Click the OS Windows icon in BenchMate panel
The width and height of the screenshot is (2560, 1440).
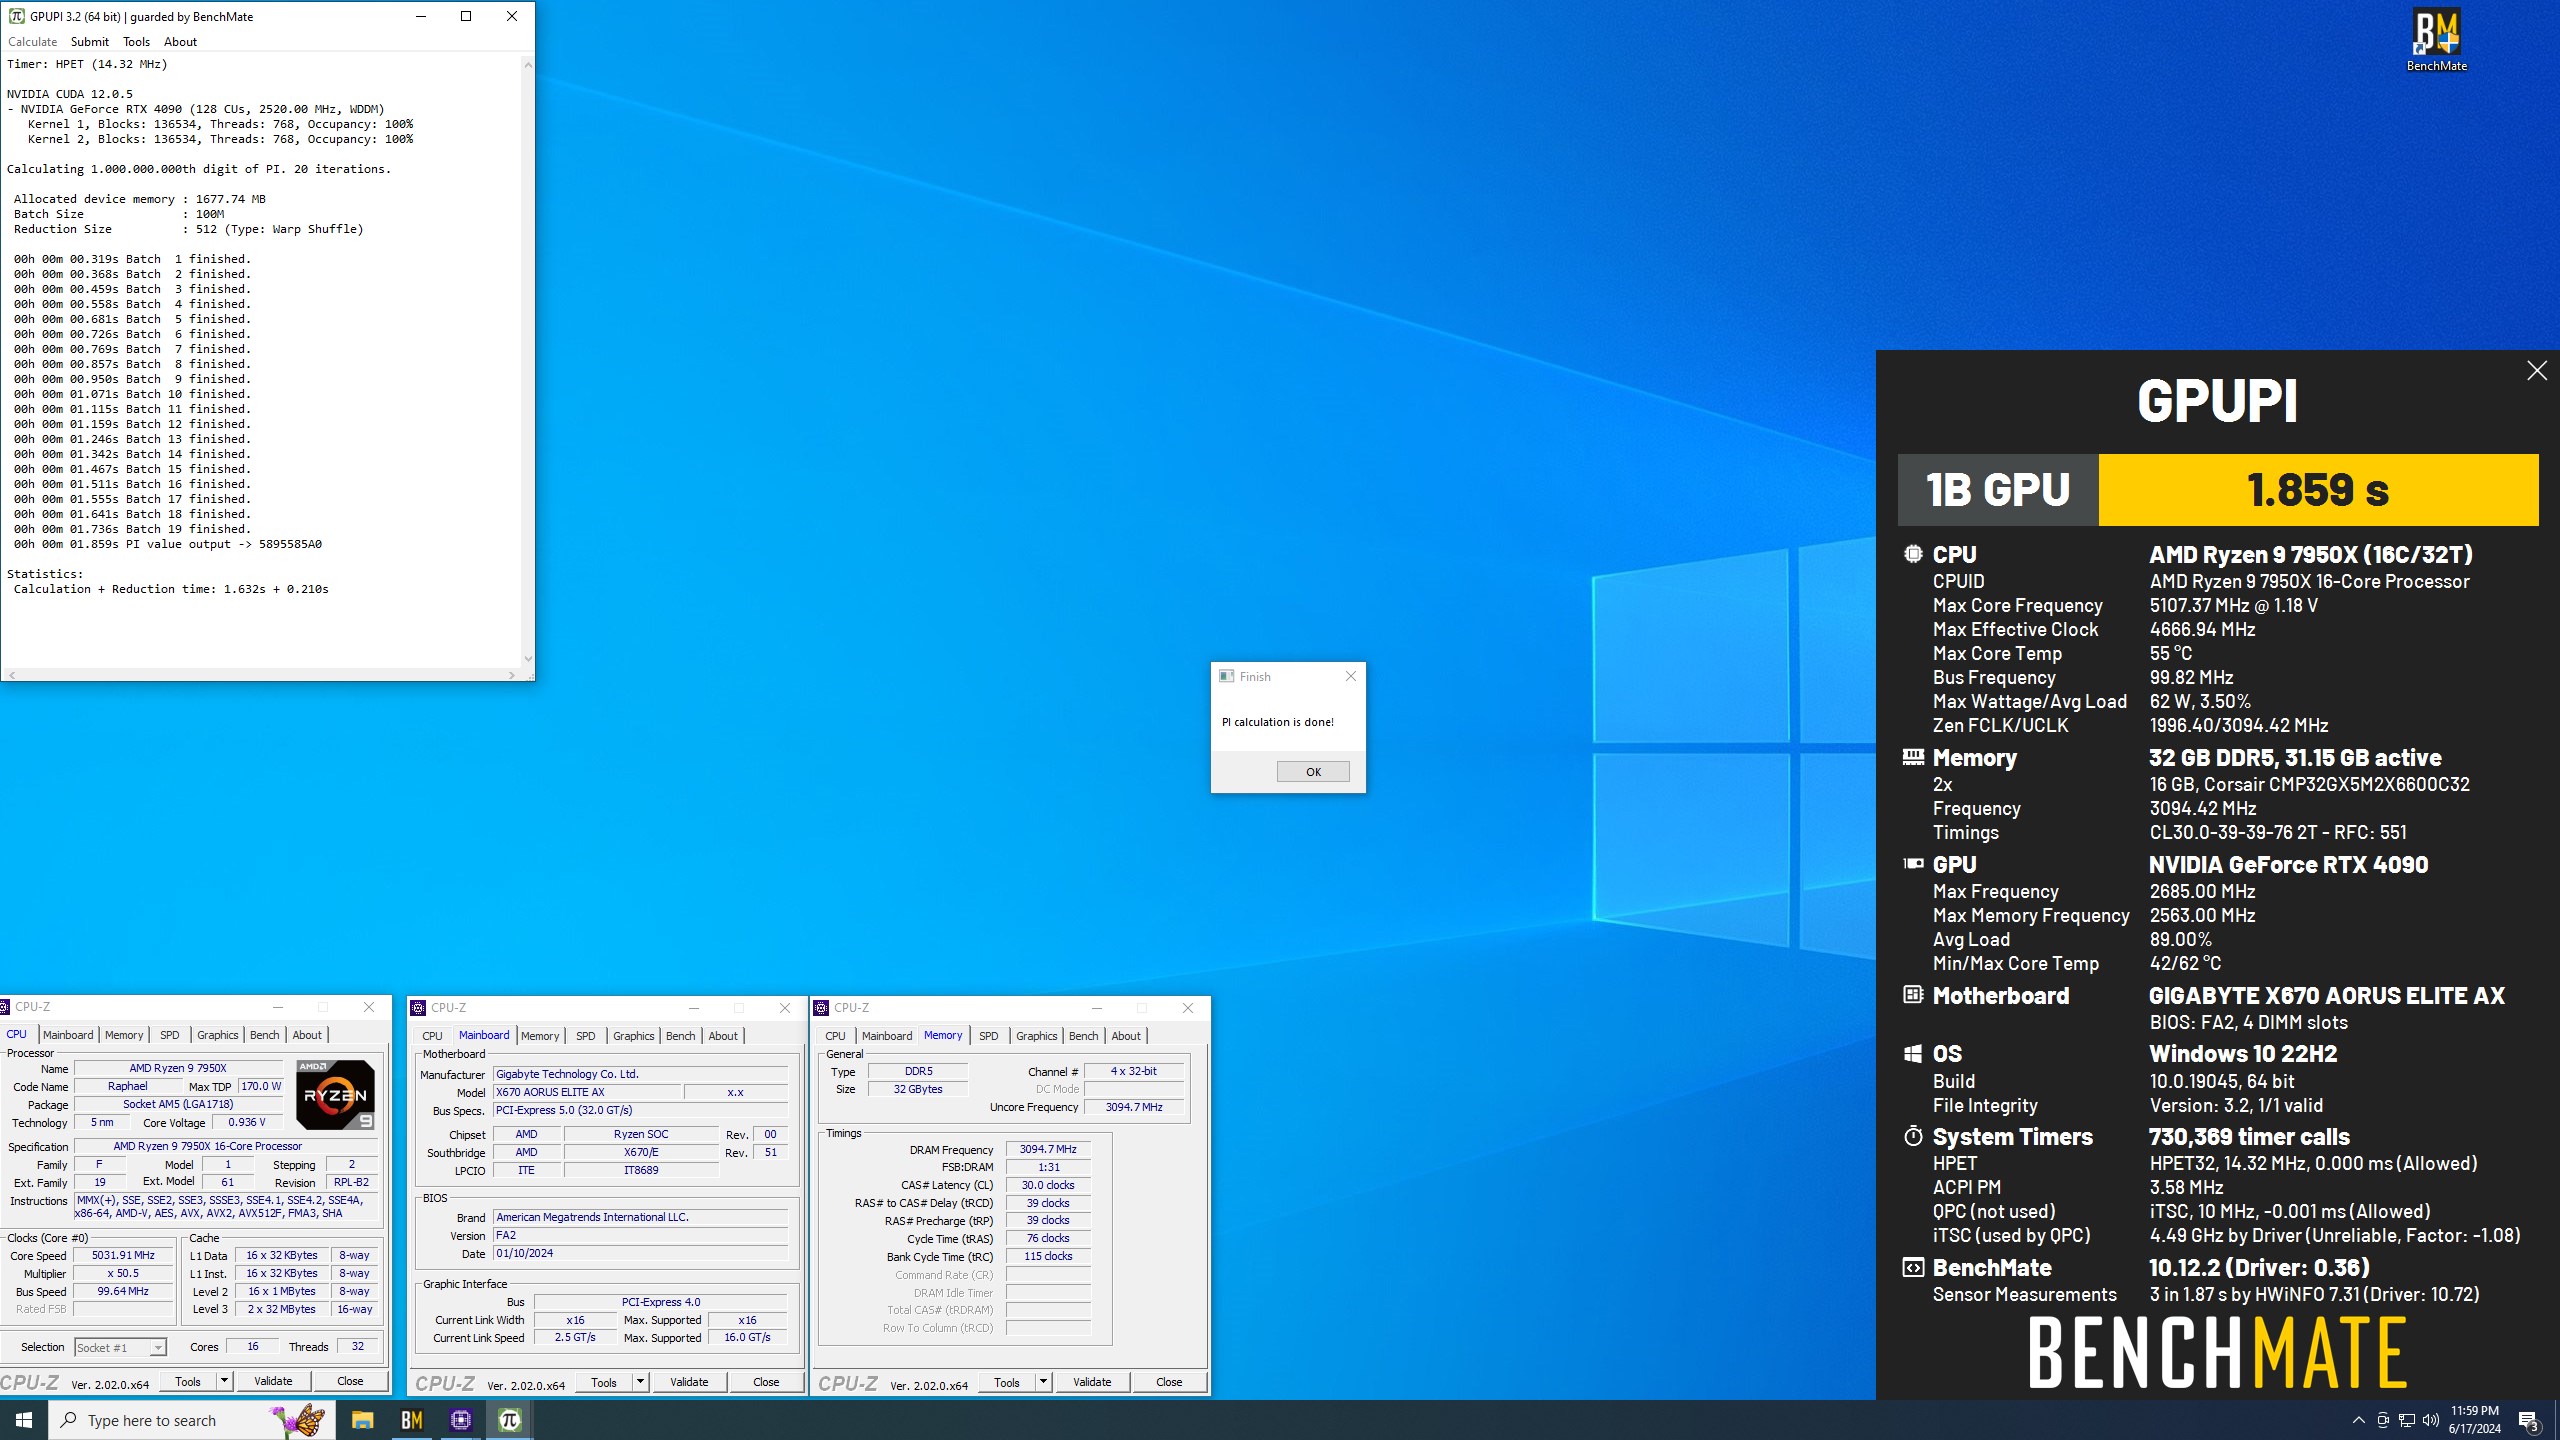pyautogui.click(x=1913, y=1054)
